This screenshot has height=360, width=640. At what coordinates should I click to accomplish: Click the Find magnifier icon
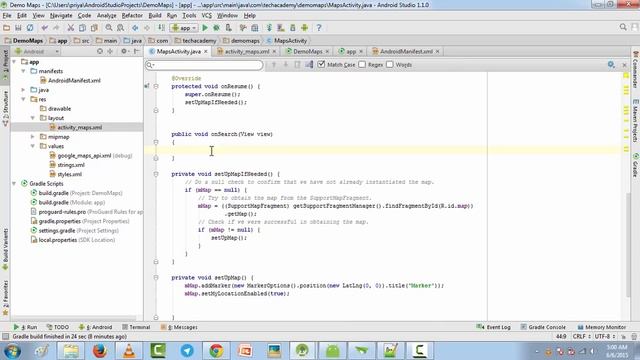point(109,28)
